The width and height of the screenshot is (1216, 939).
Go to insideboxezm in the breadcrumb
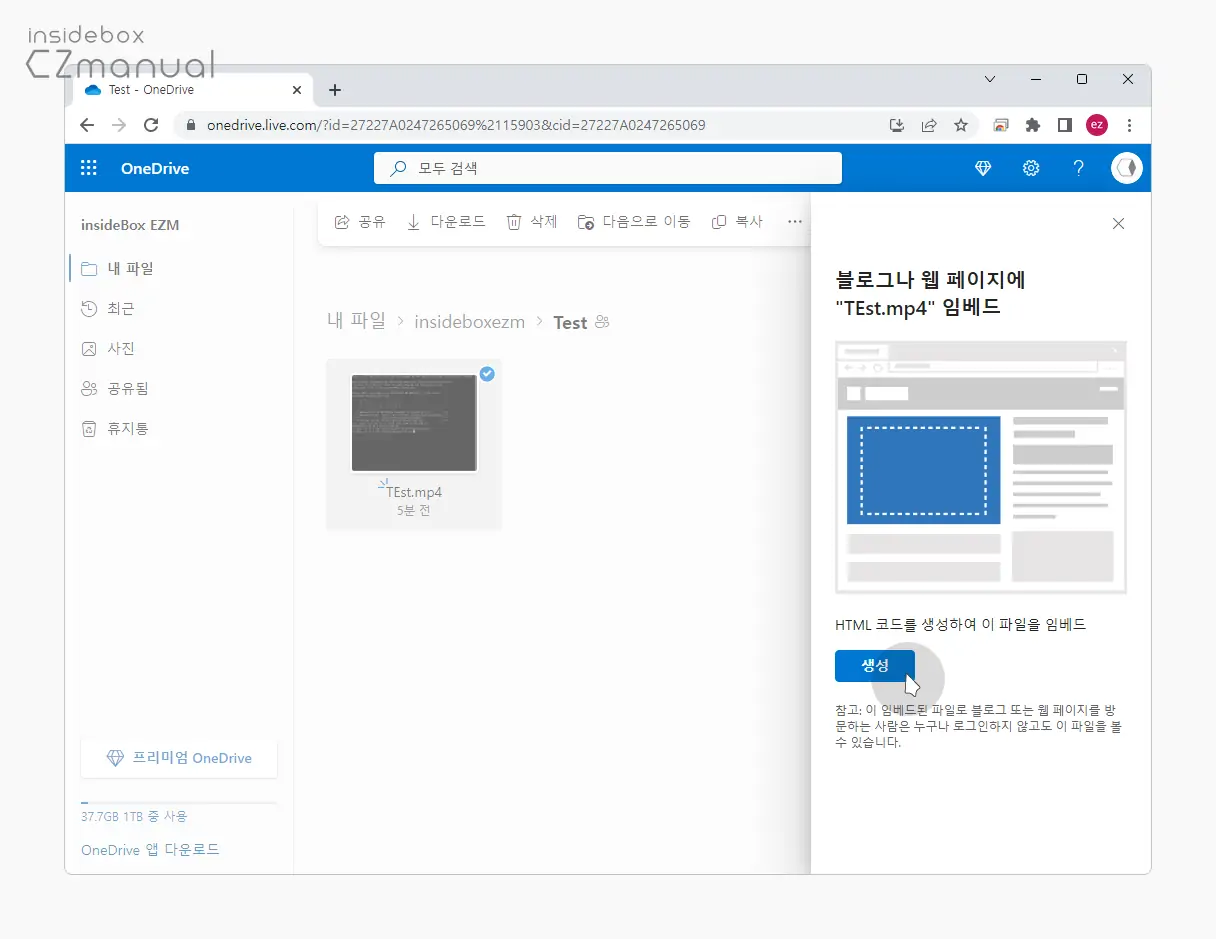pyautogui.click(x=469, y=322)
